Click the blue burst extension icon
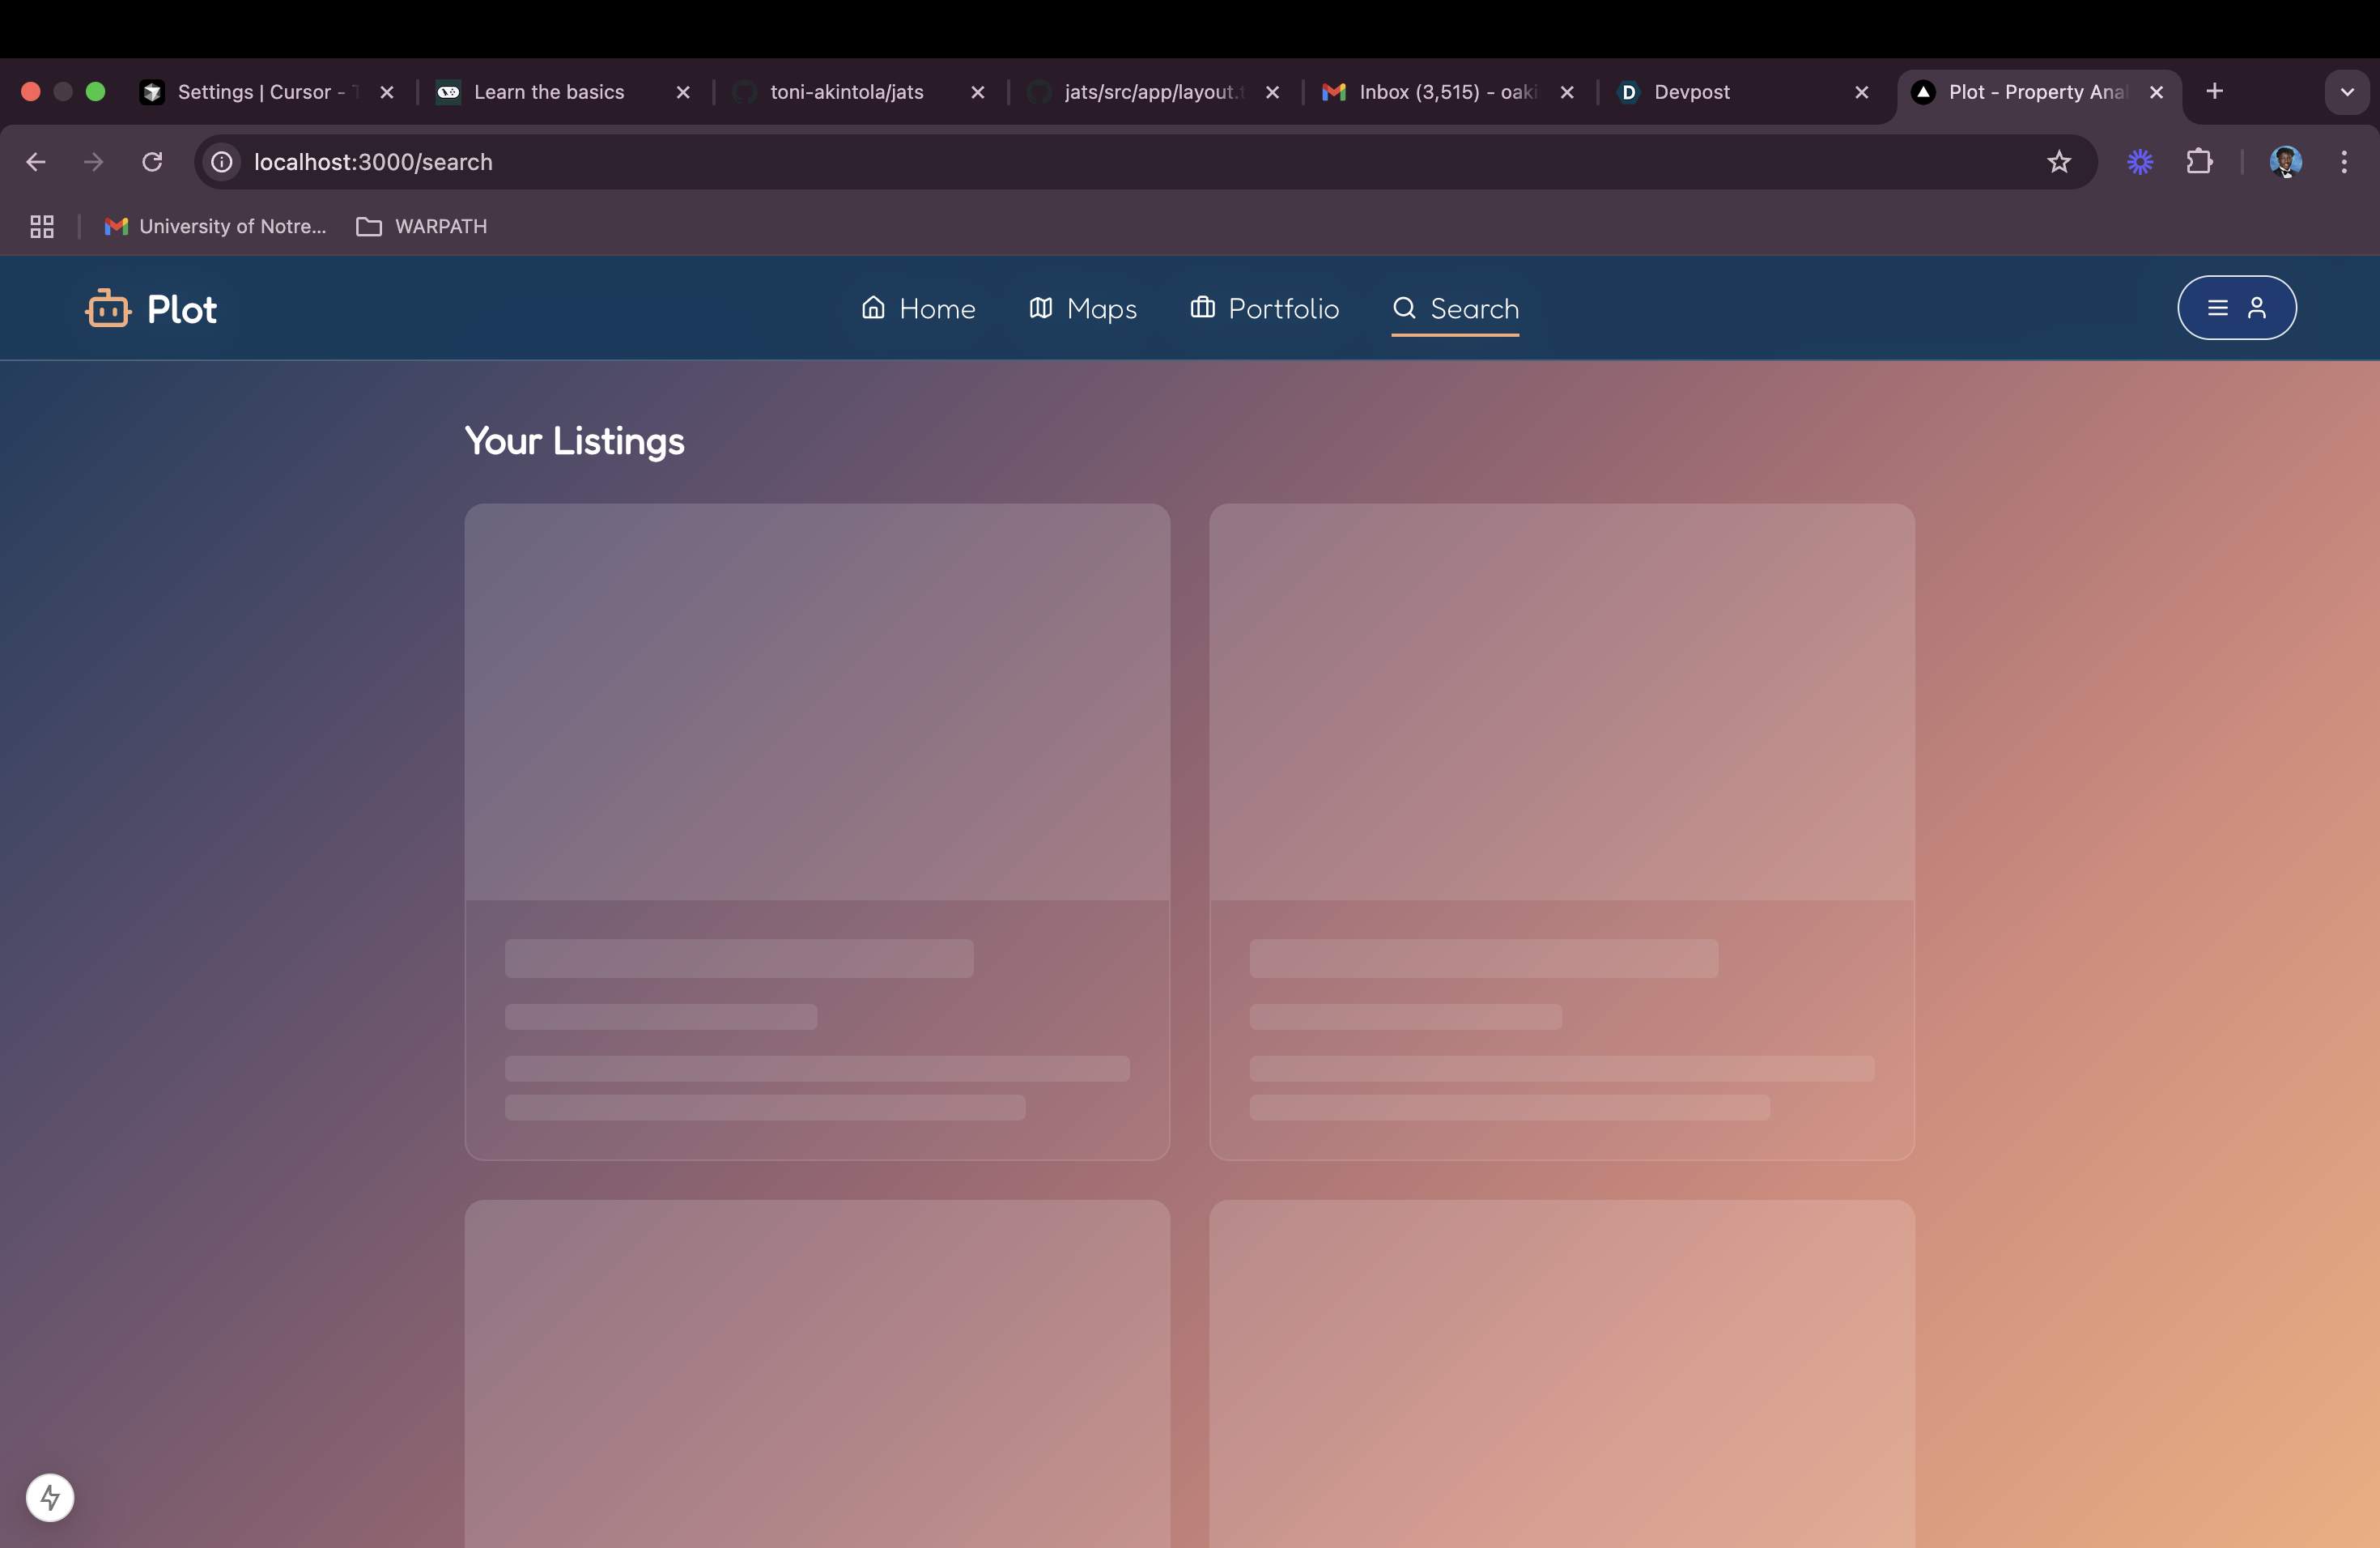 [x=2140, y=162]
